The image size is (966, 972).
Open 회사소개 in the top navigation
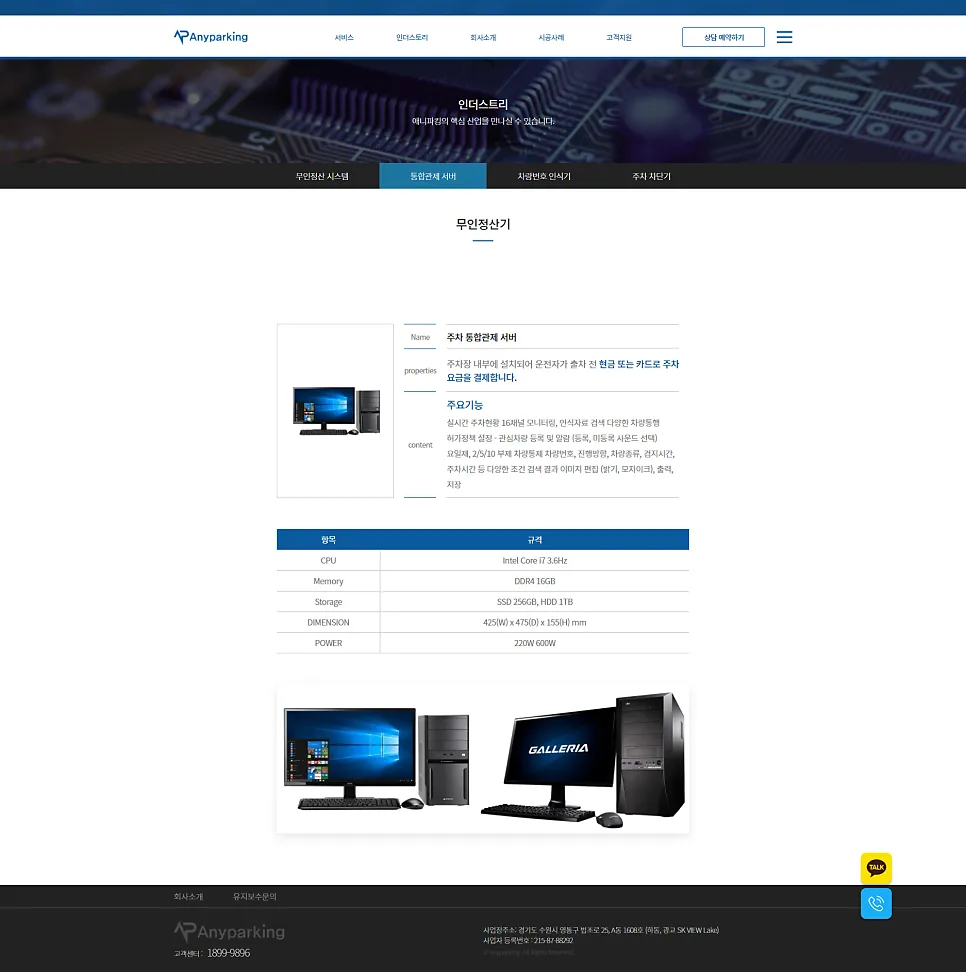tap(483, 38)
